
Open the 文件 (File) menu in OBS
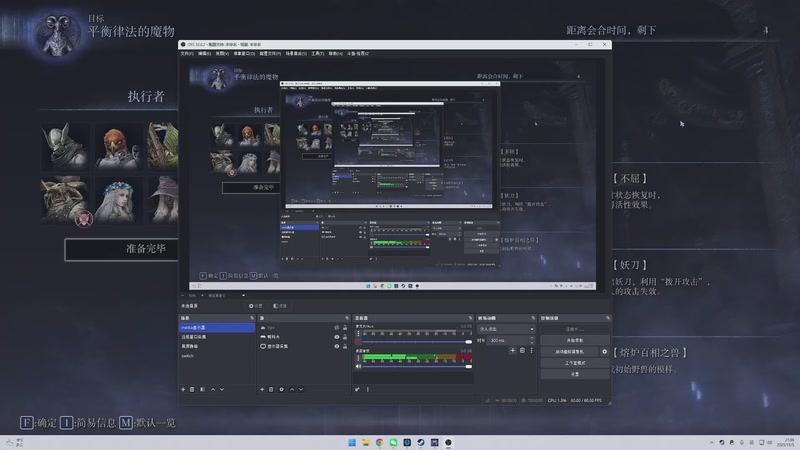coord(187,54)
